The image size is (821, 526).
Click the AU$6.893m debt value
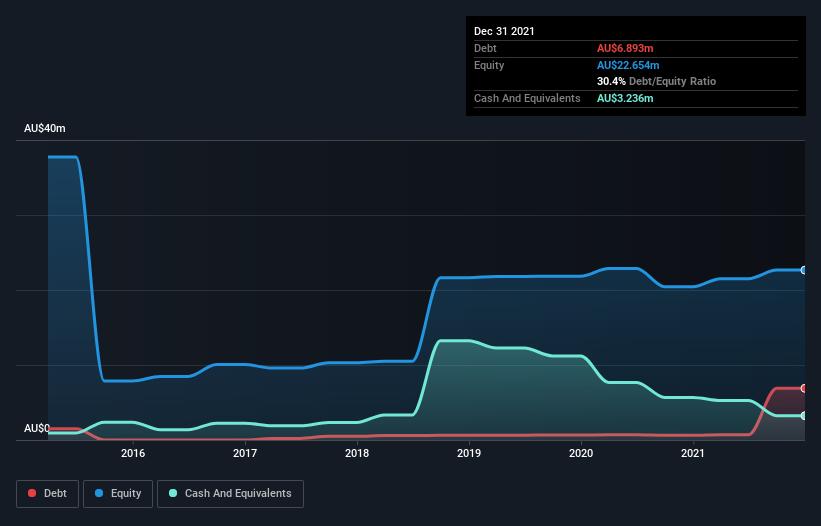coord(625,48)
